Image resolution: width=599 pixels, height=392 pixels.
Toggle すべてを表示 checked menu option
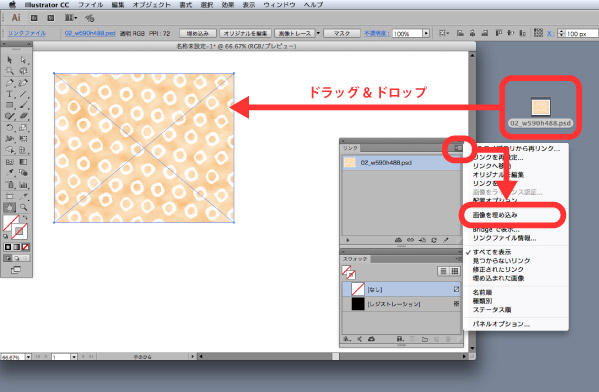(x=492, y=252)
